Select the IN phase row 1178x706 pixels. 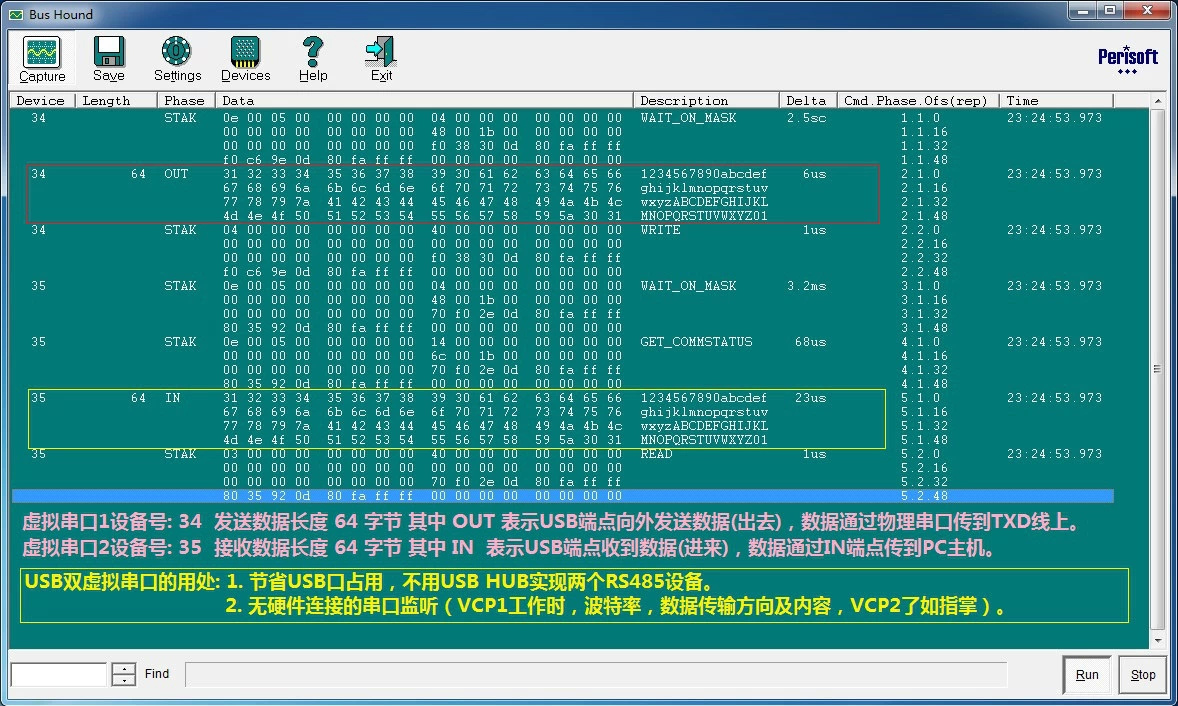pos(457,419)
